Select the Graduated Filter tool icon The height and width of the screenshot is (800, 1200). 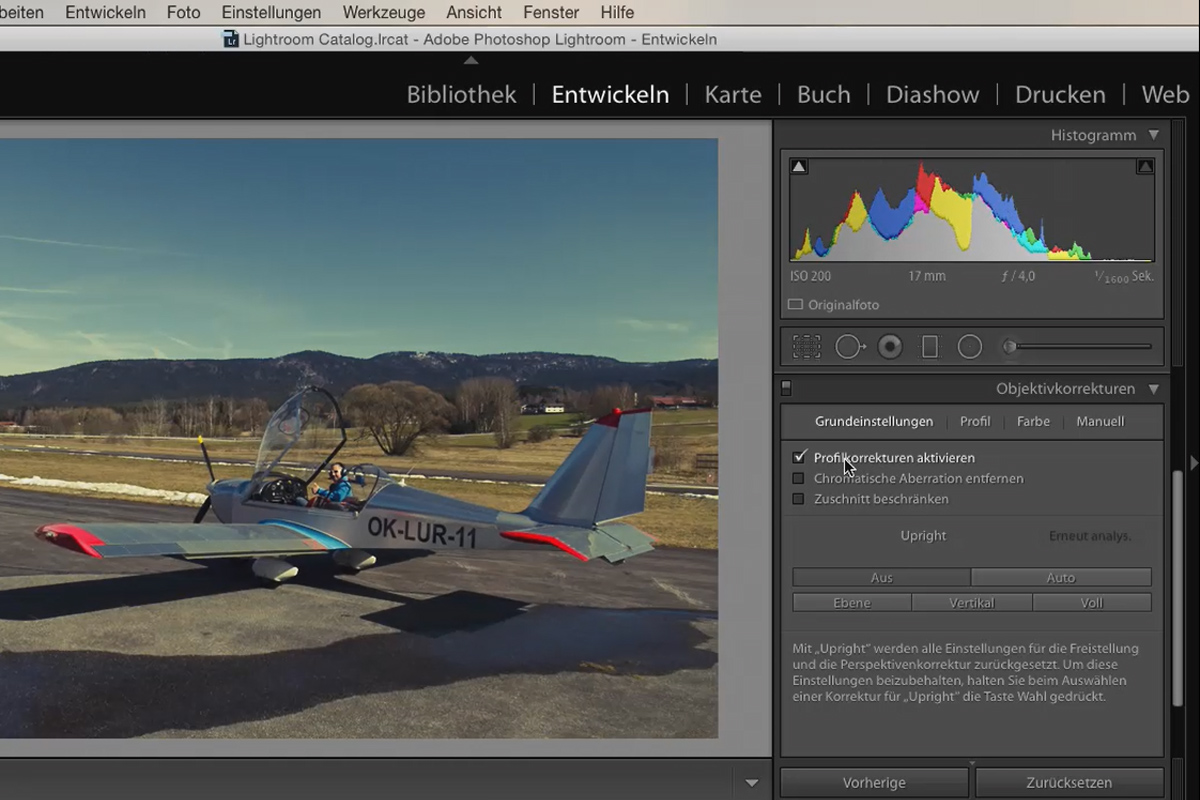coord(930,347)
